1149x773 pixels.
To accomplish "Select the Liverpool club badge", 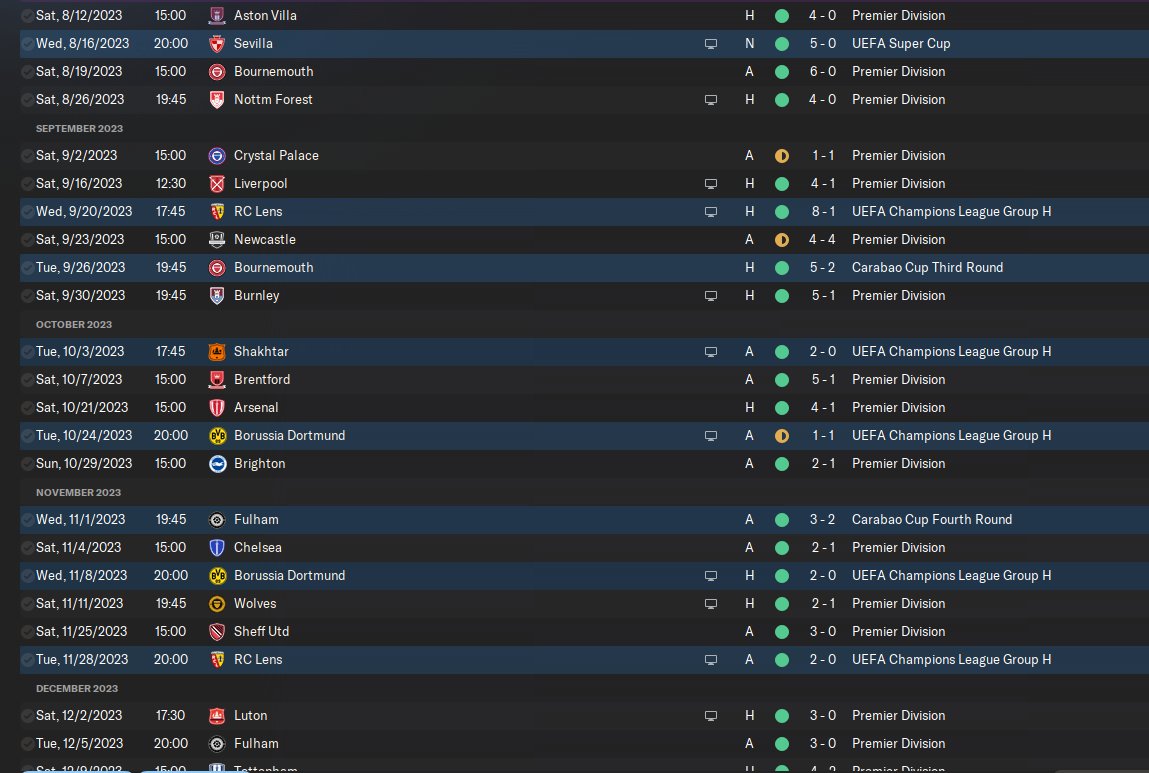I will (217, 184).
